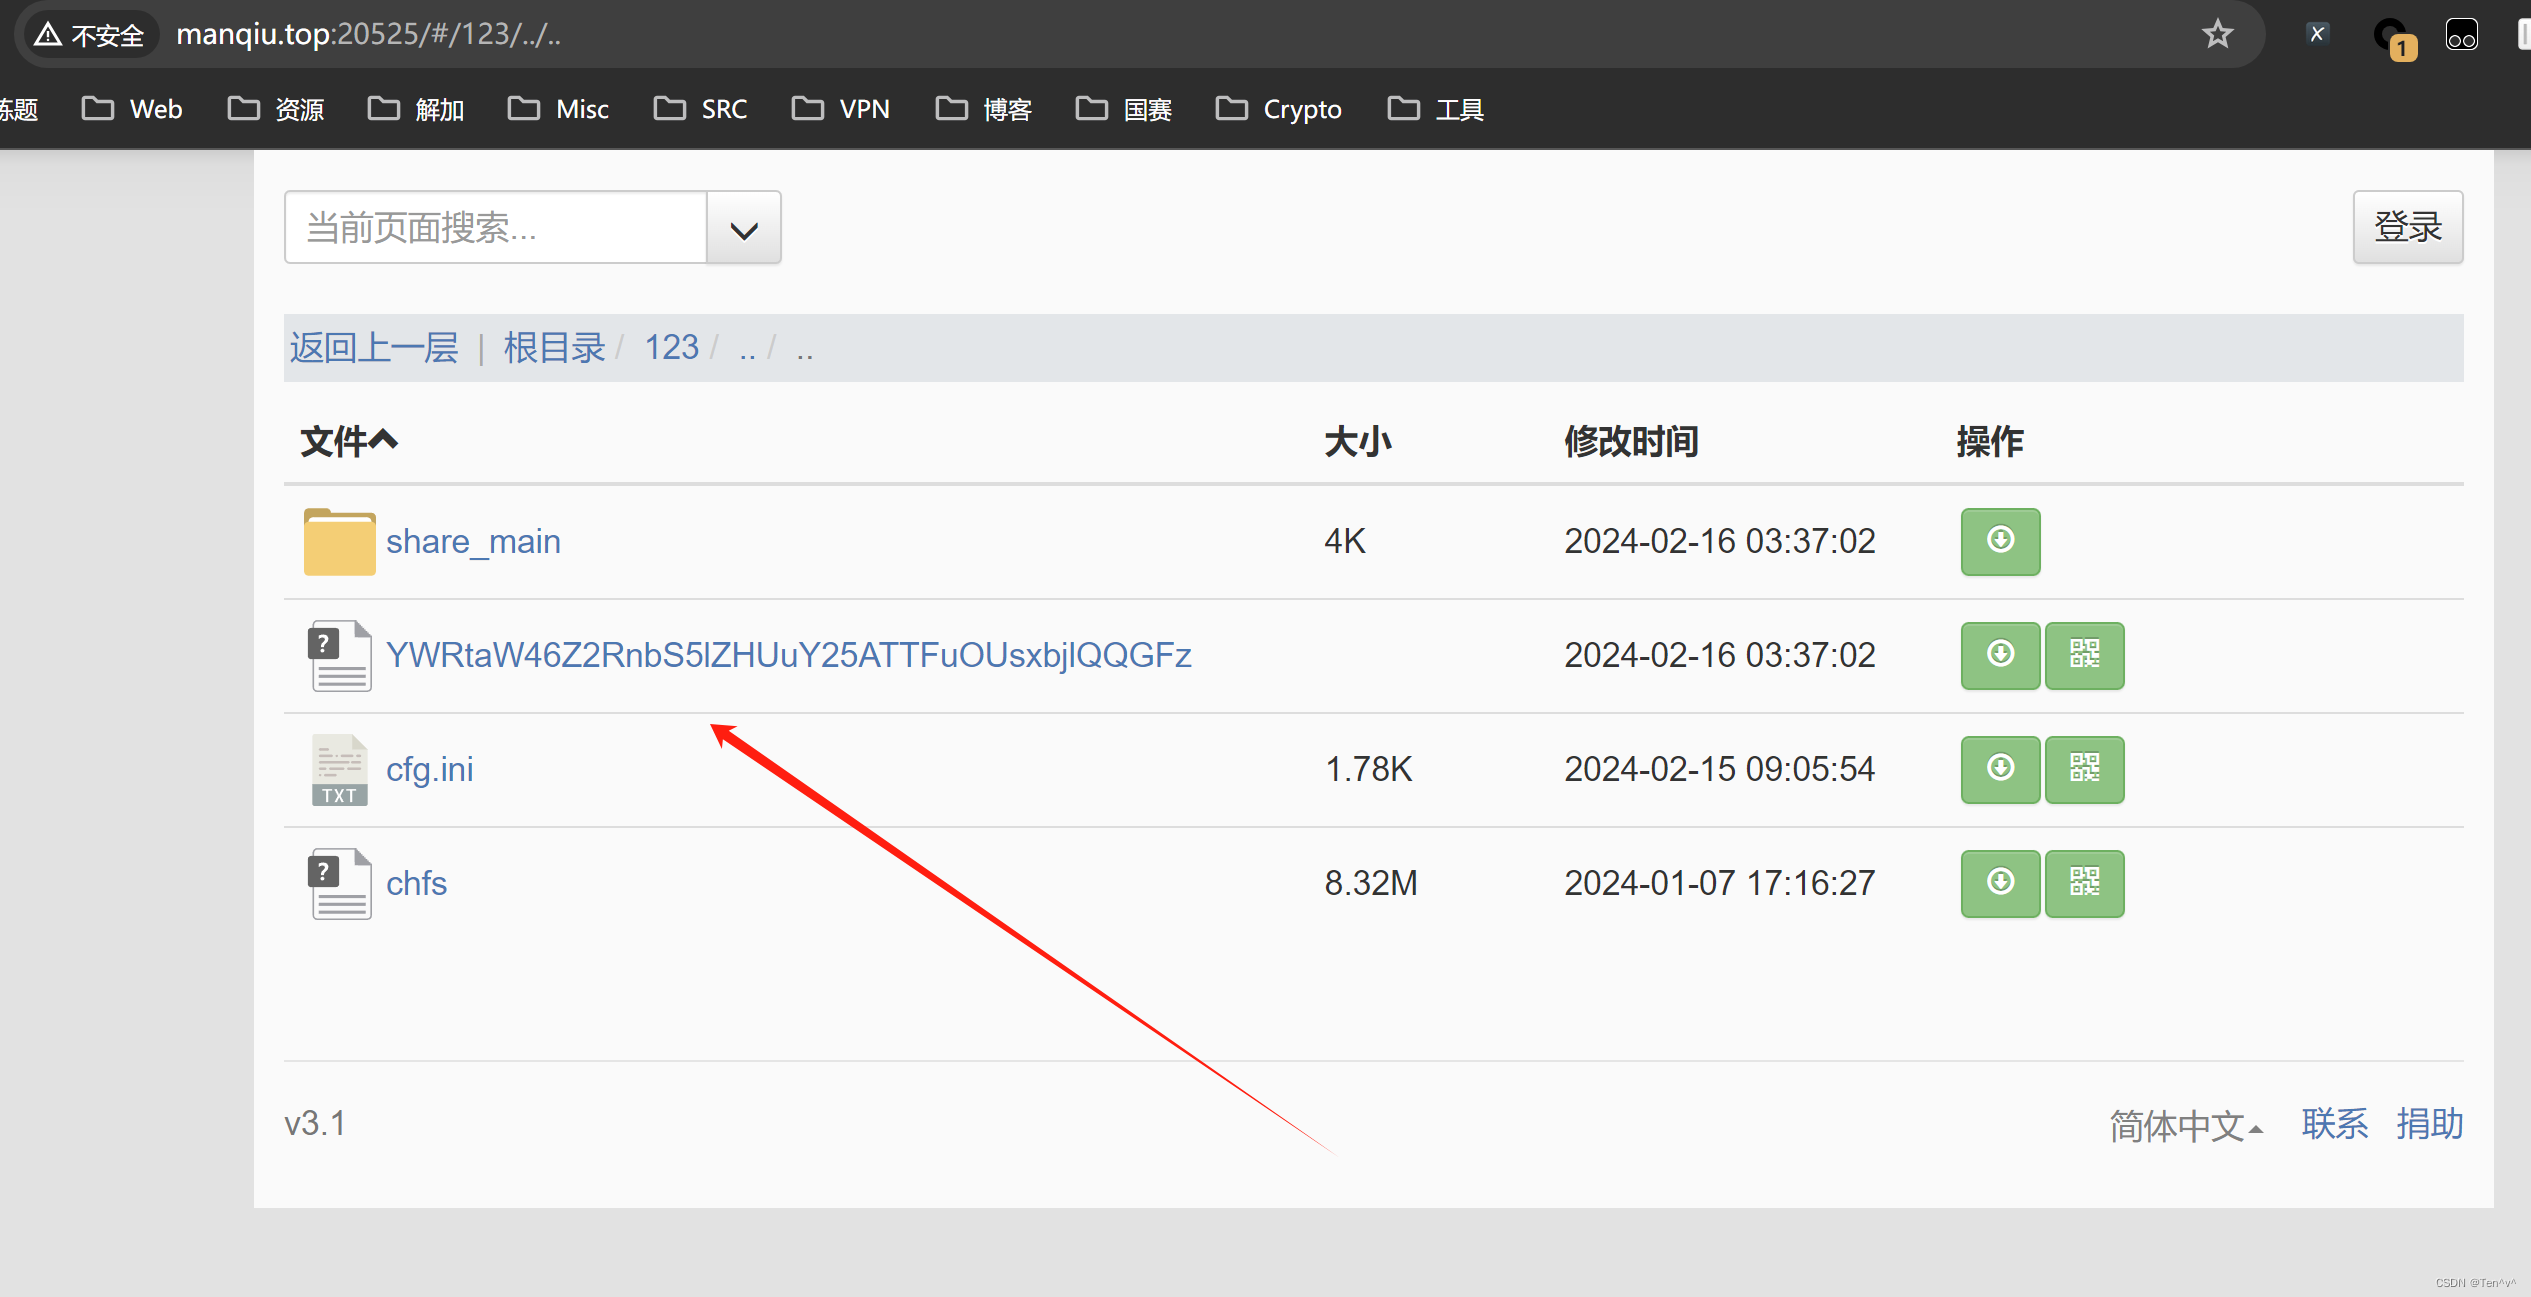Click the 8.32M size value

1371,883
